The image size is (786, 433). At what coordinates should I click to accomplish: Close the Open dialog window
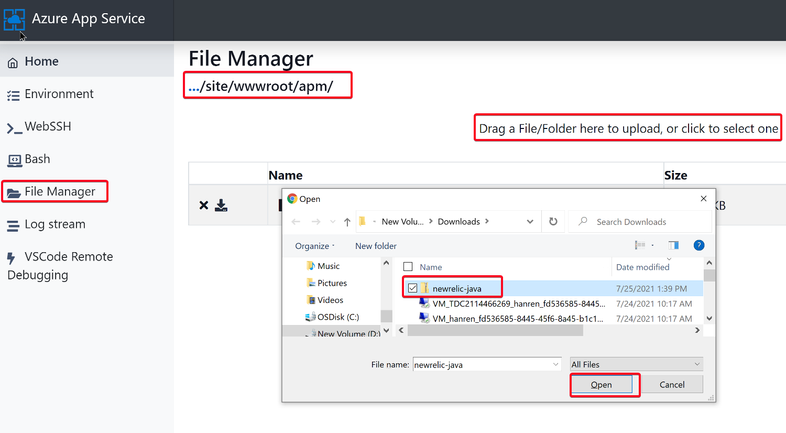point(703,198)
